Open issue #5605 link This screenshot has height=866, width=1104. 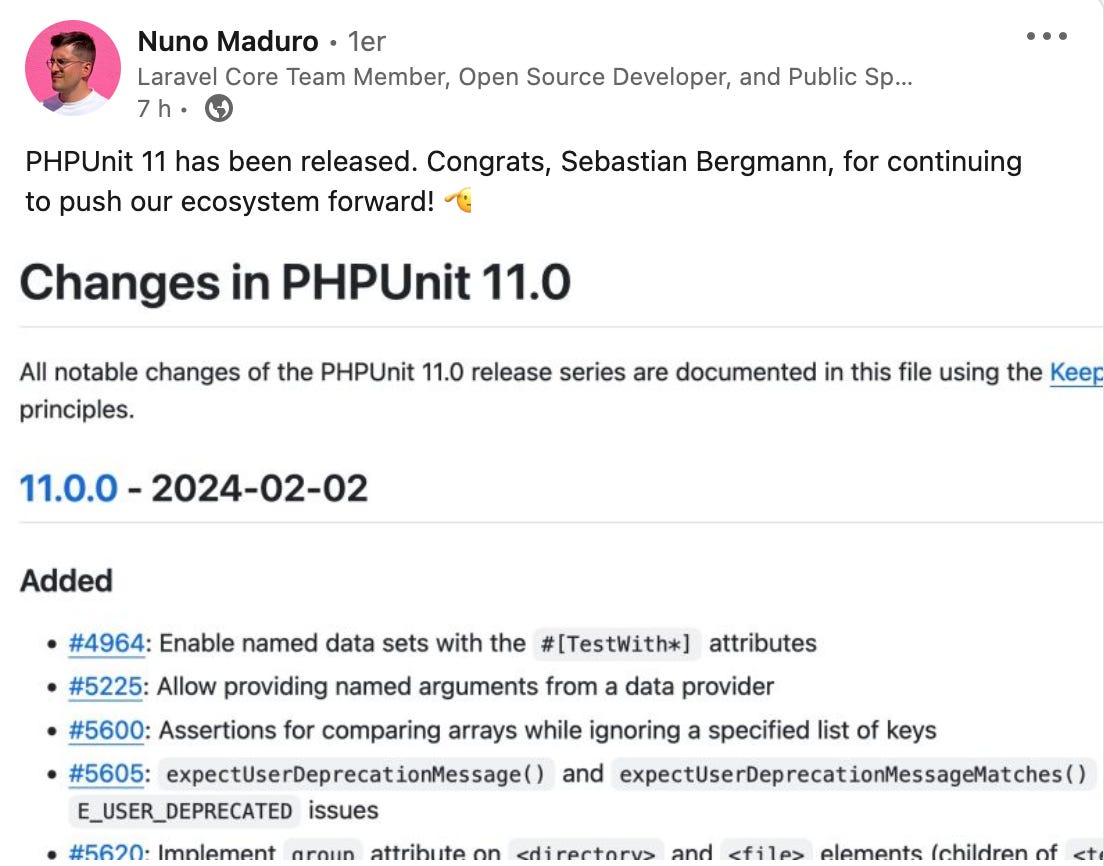(x=106, y=774)
